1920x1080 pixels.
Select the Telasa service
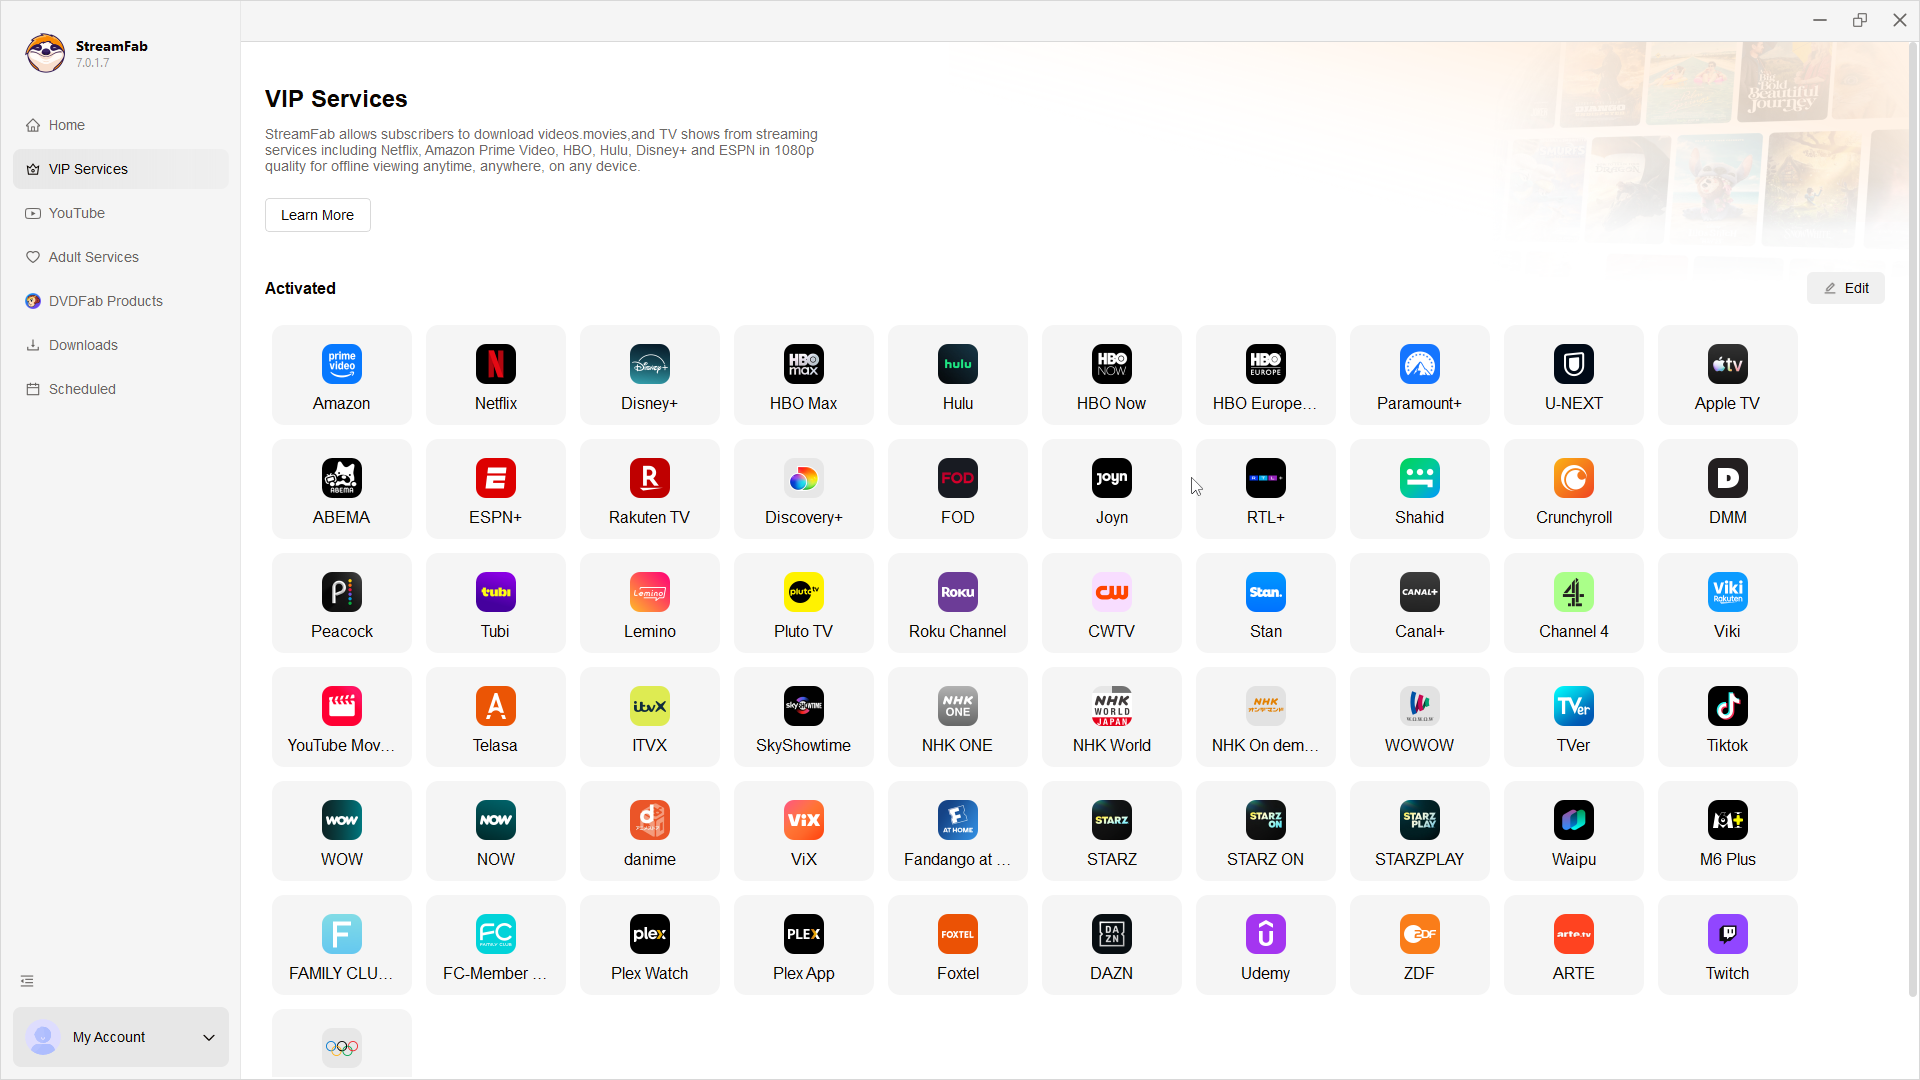click(x=495, y=717)
